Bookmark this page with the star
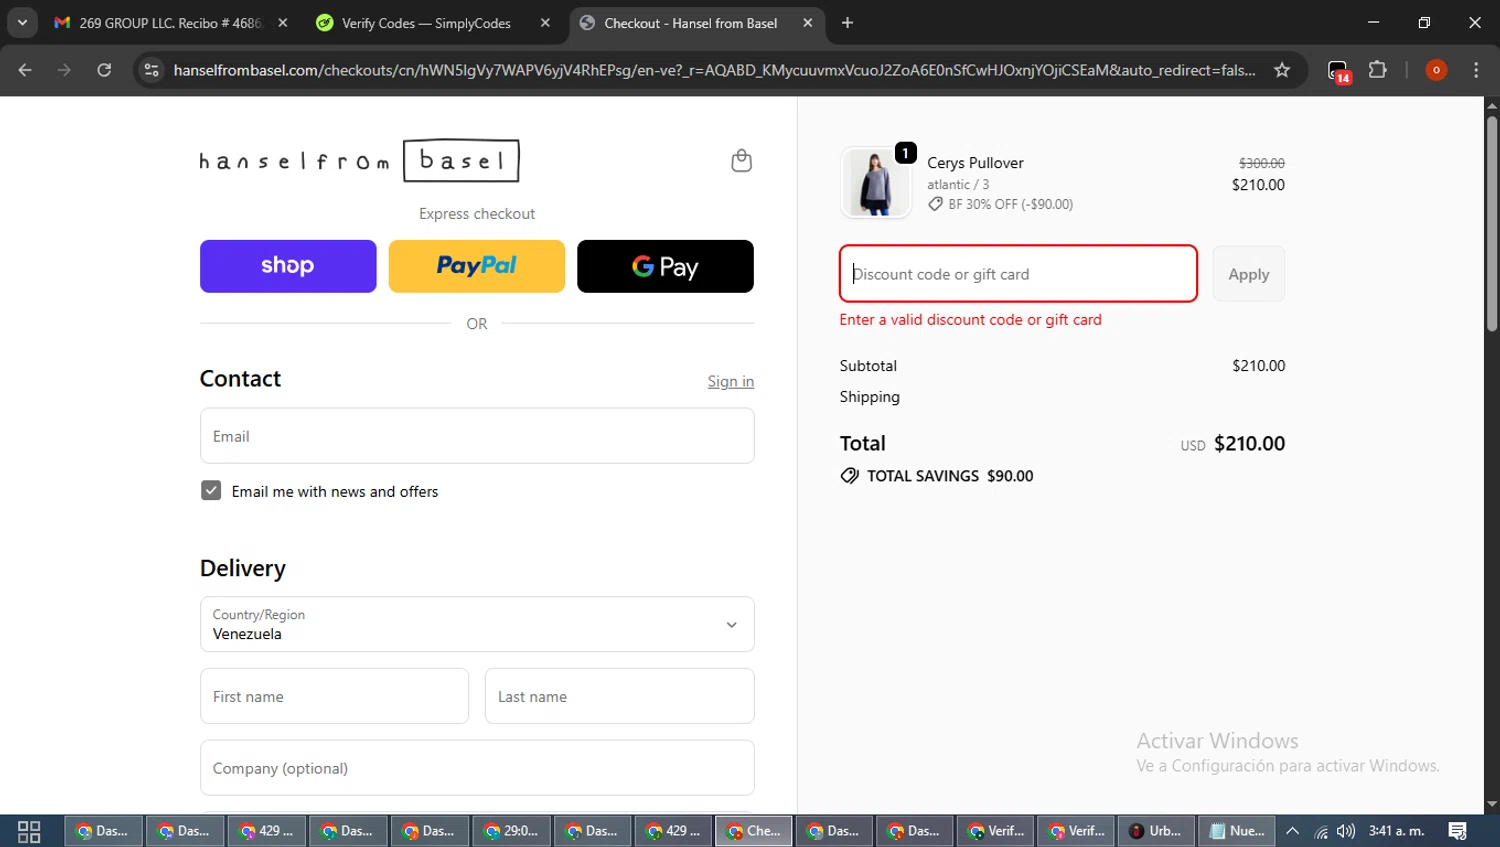 (1282, 70)
